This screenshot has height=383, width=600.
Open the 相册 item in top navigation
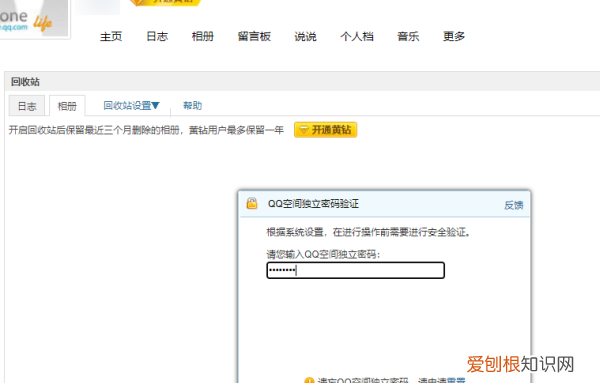click(x=203, y=36)
